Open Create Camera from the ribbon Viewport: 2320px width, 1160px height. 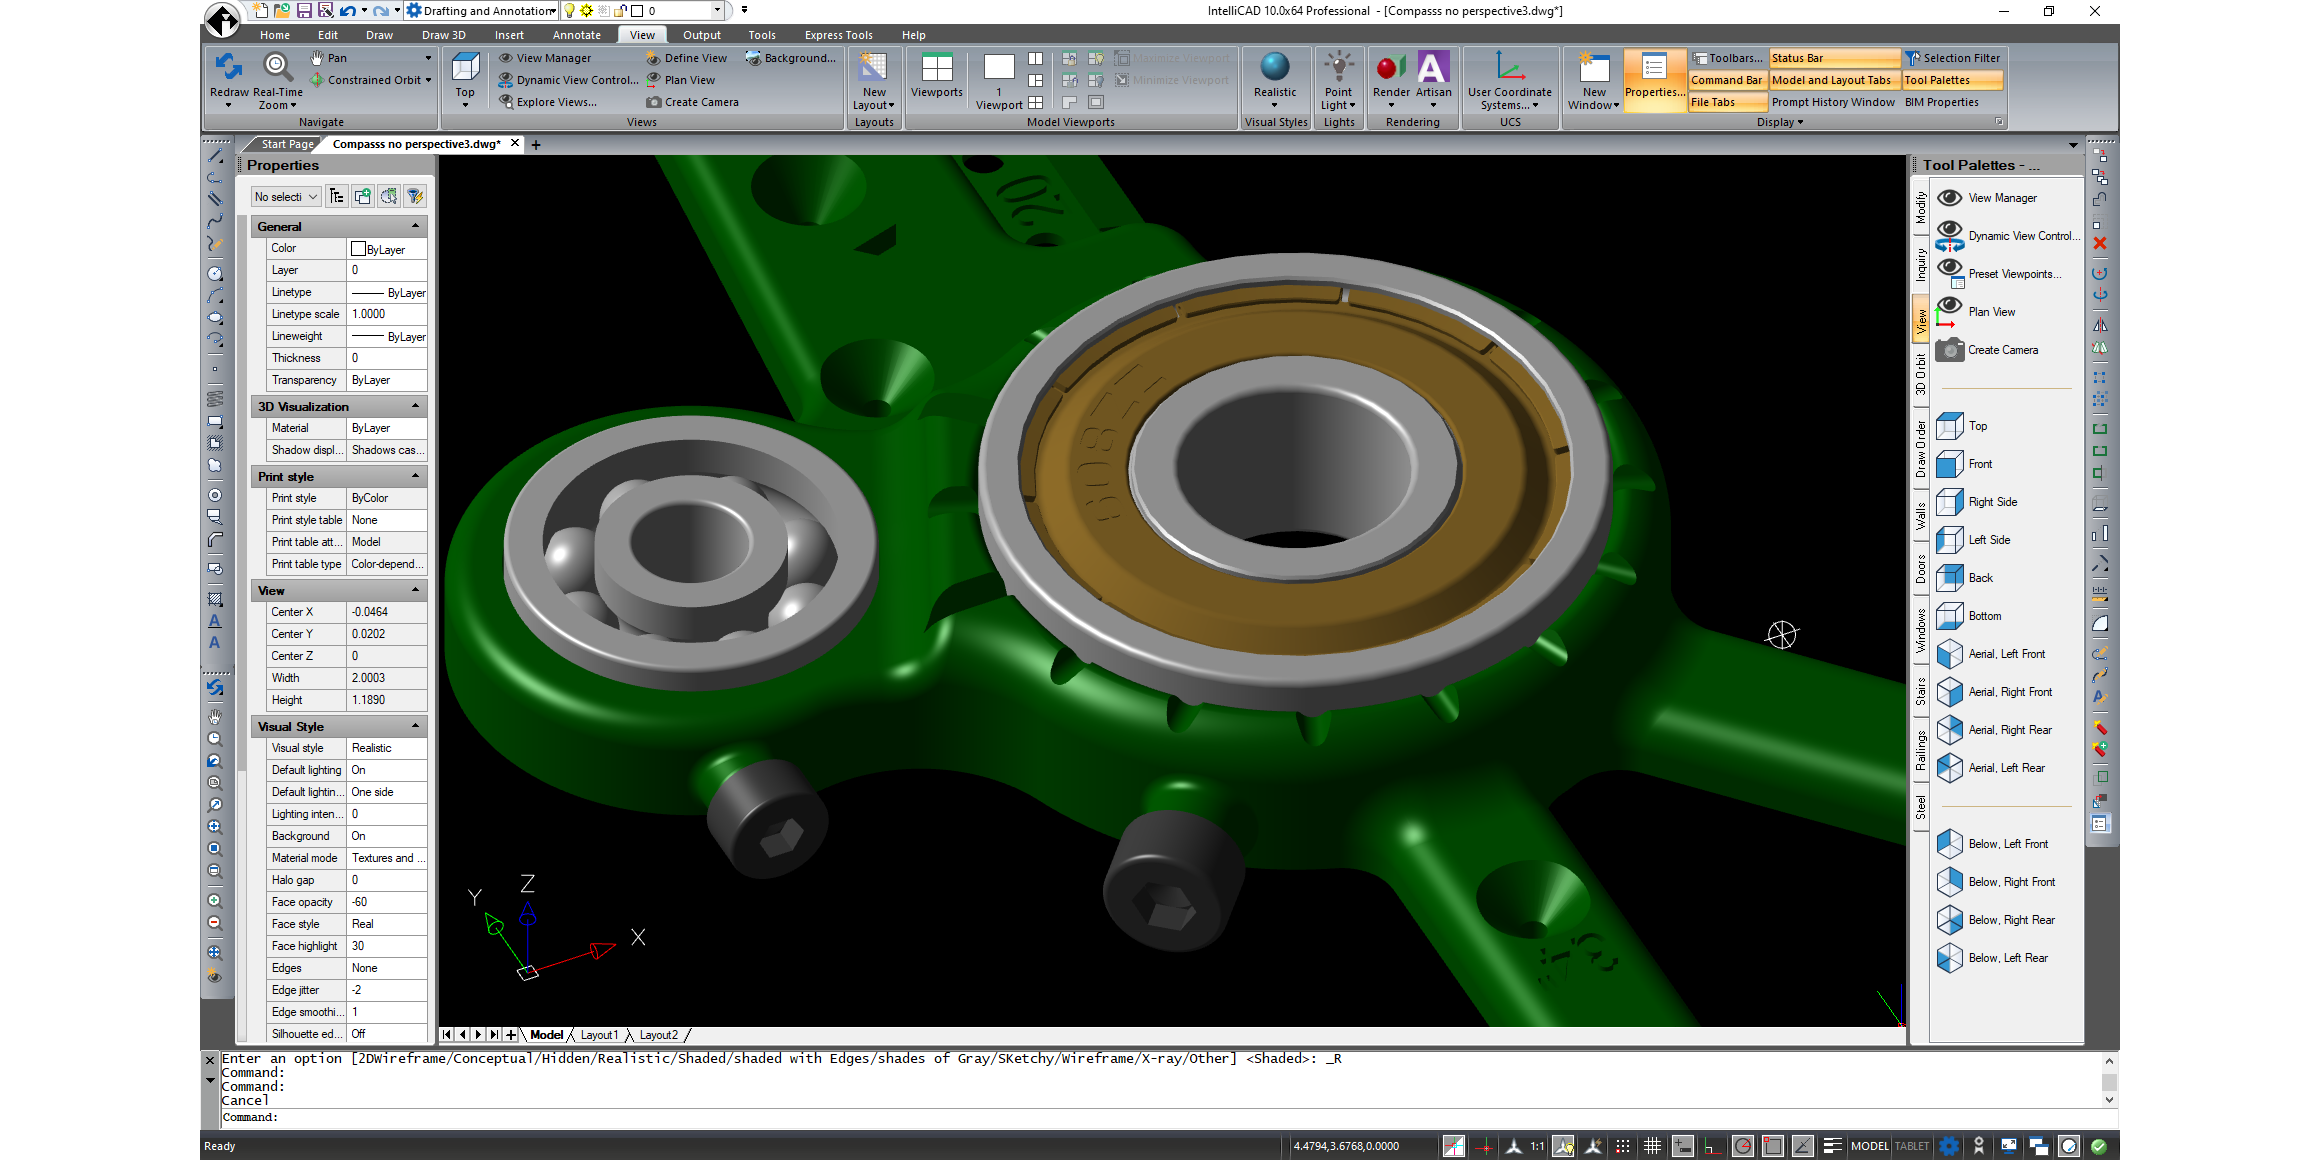click(693, 102)
